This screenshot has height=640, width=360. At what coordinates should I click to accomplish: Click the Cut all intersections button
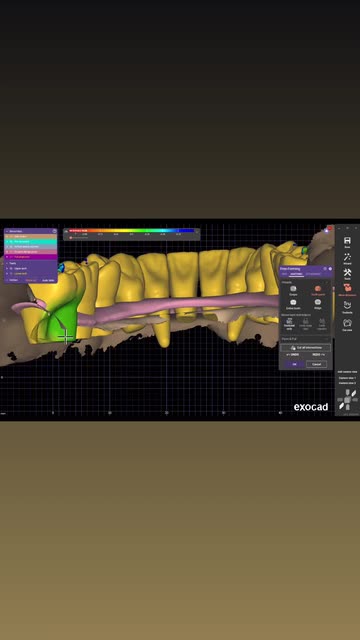tap(306, 348)
